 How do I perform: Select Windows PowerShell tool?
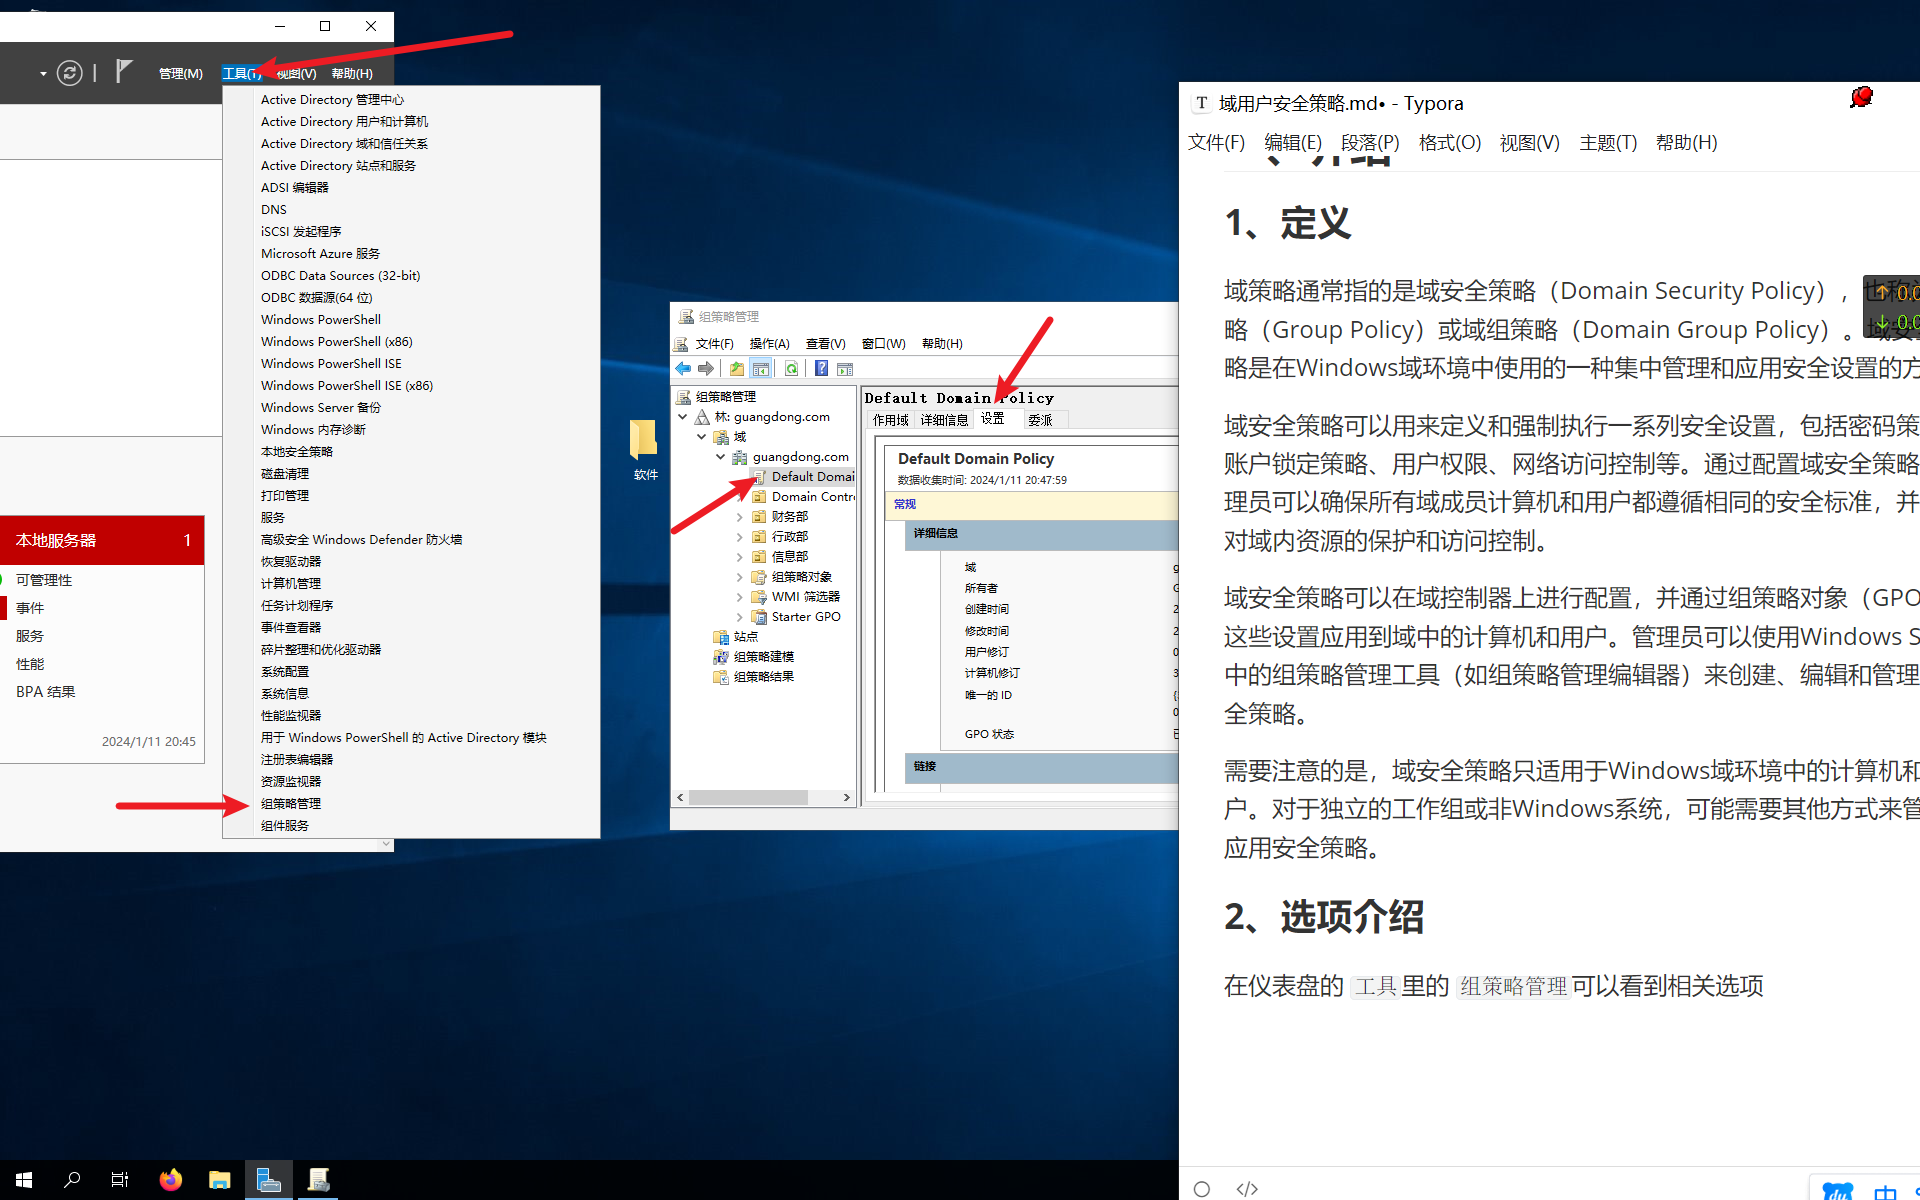(319, 319)
